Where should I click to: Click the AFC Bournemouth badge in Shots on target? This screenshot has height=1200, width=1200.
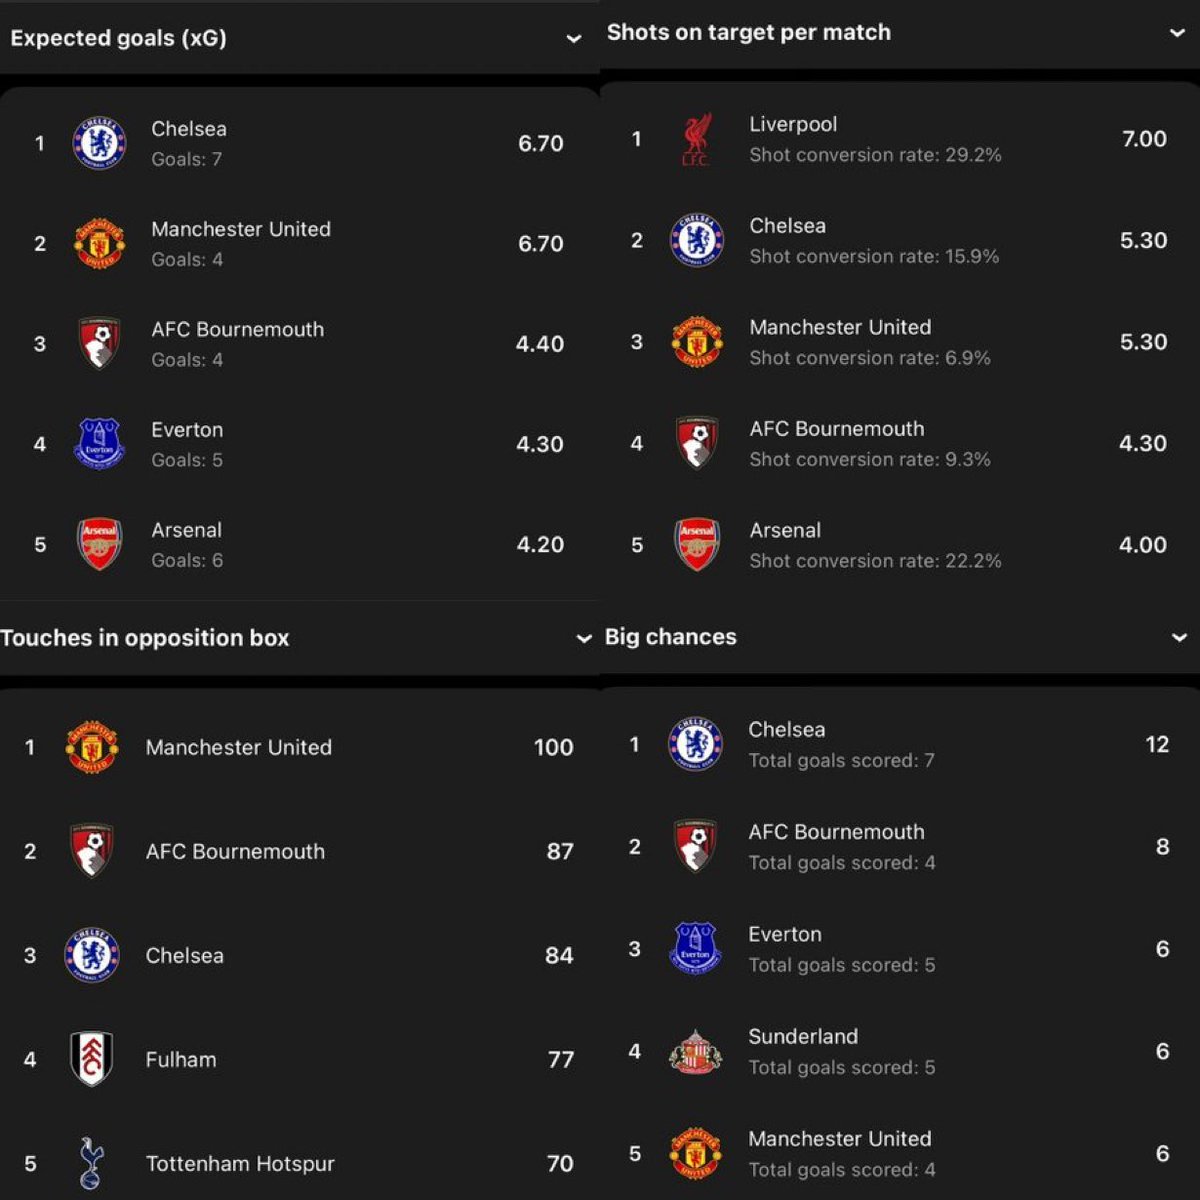coord(696,443)
